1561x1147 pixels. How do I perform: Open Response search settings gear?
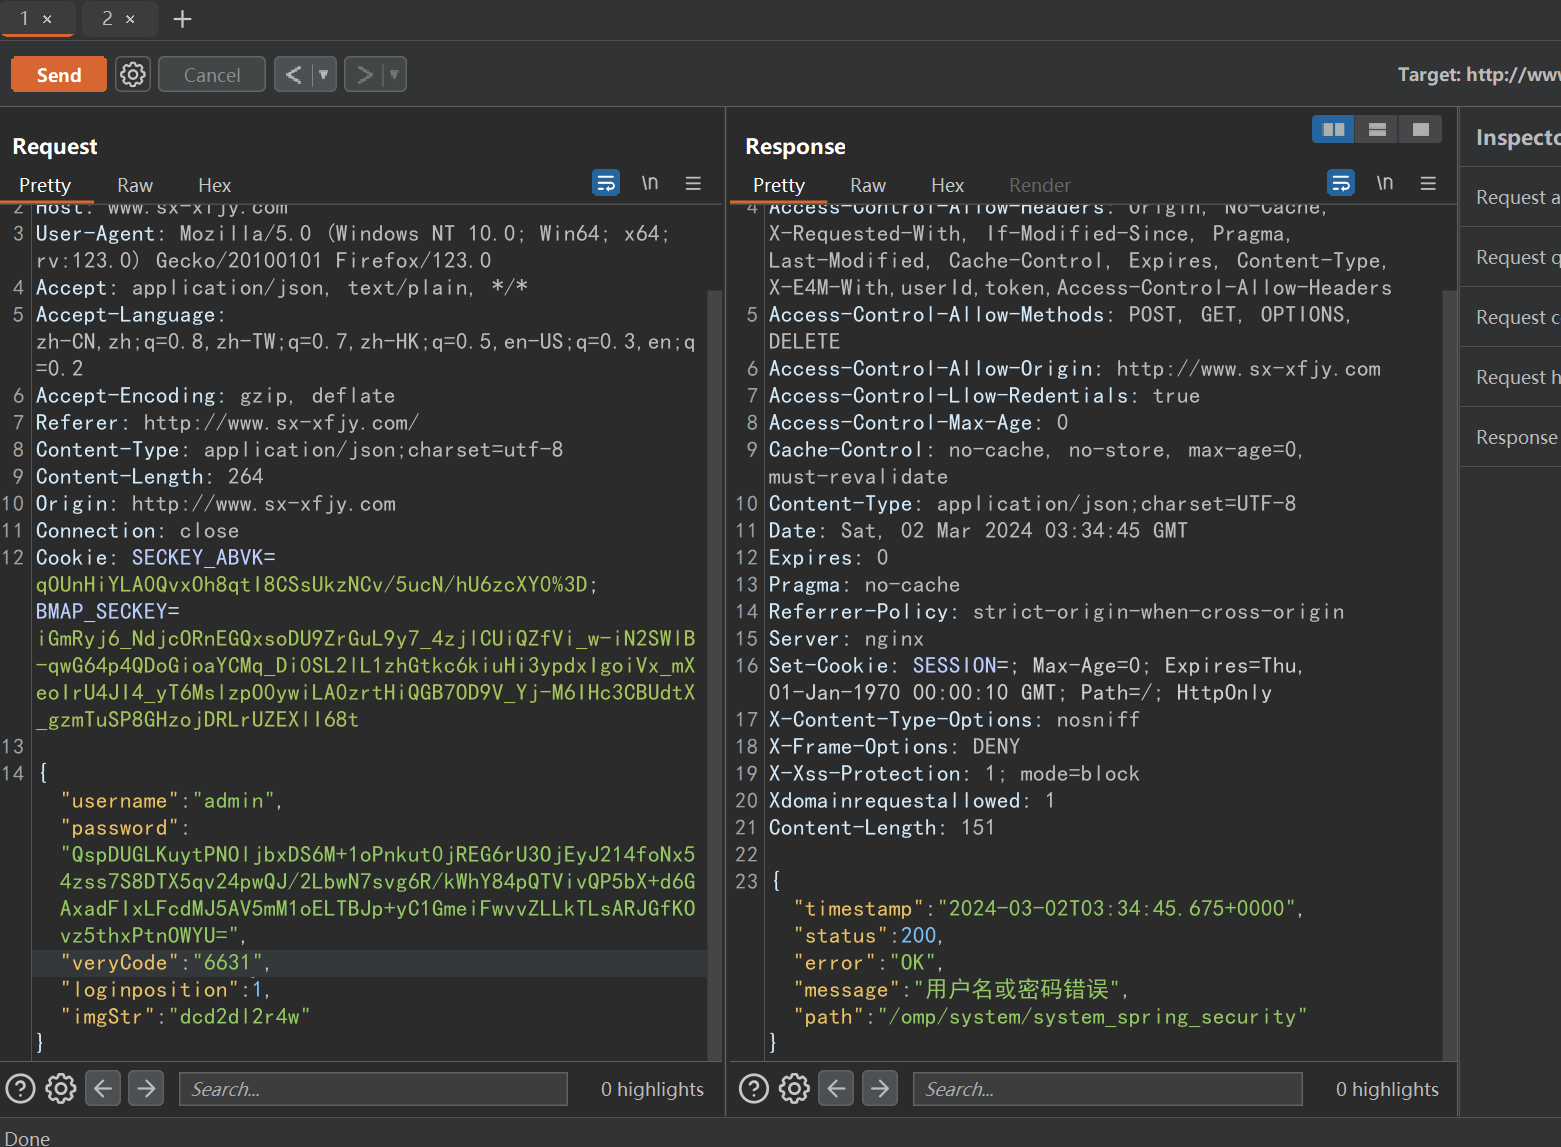795,1088
